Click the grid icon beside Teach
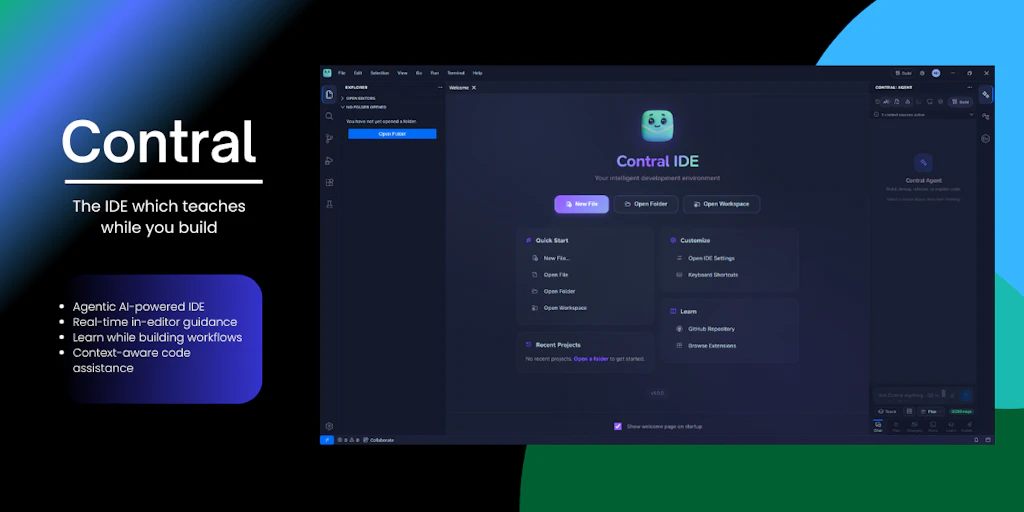 point(909,411)
